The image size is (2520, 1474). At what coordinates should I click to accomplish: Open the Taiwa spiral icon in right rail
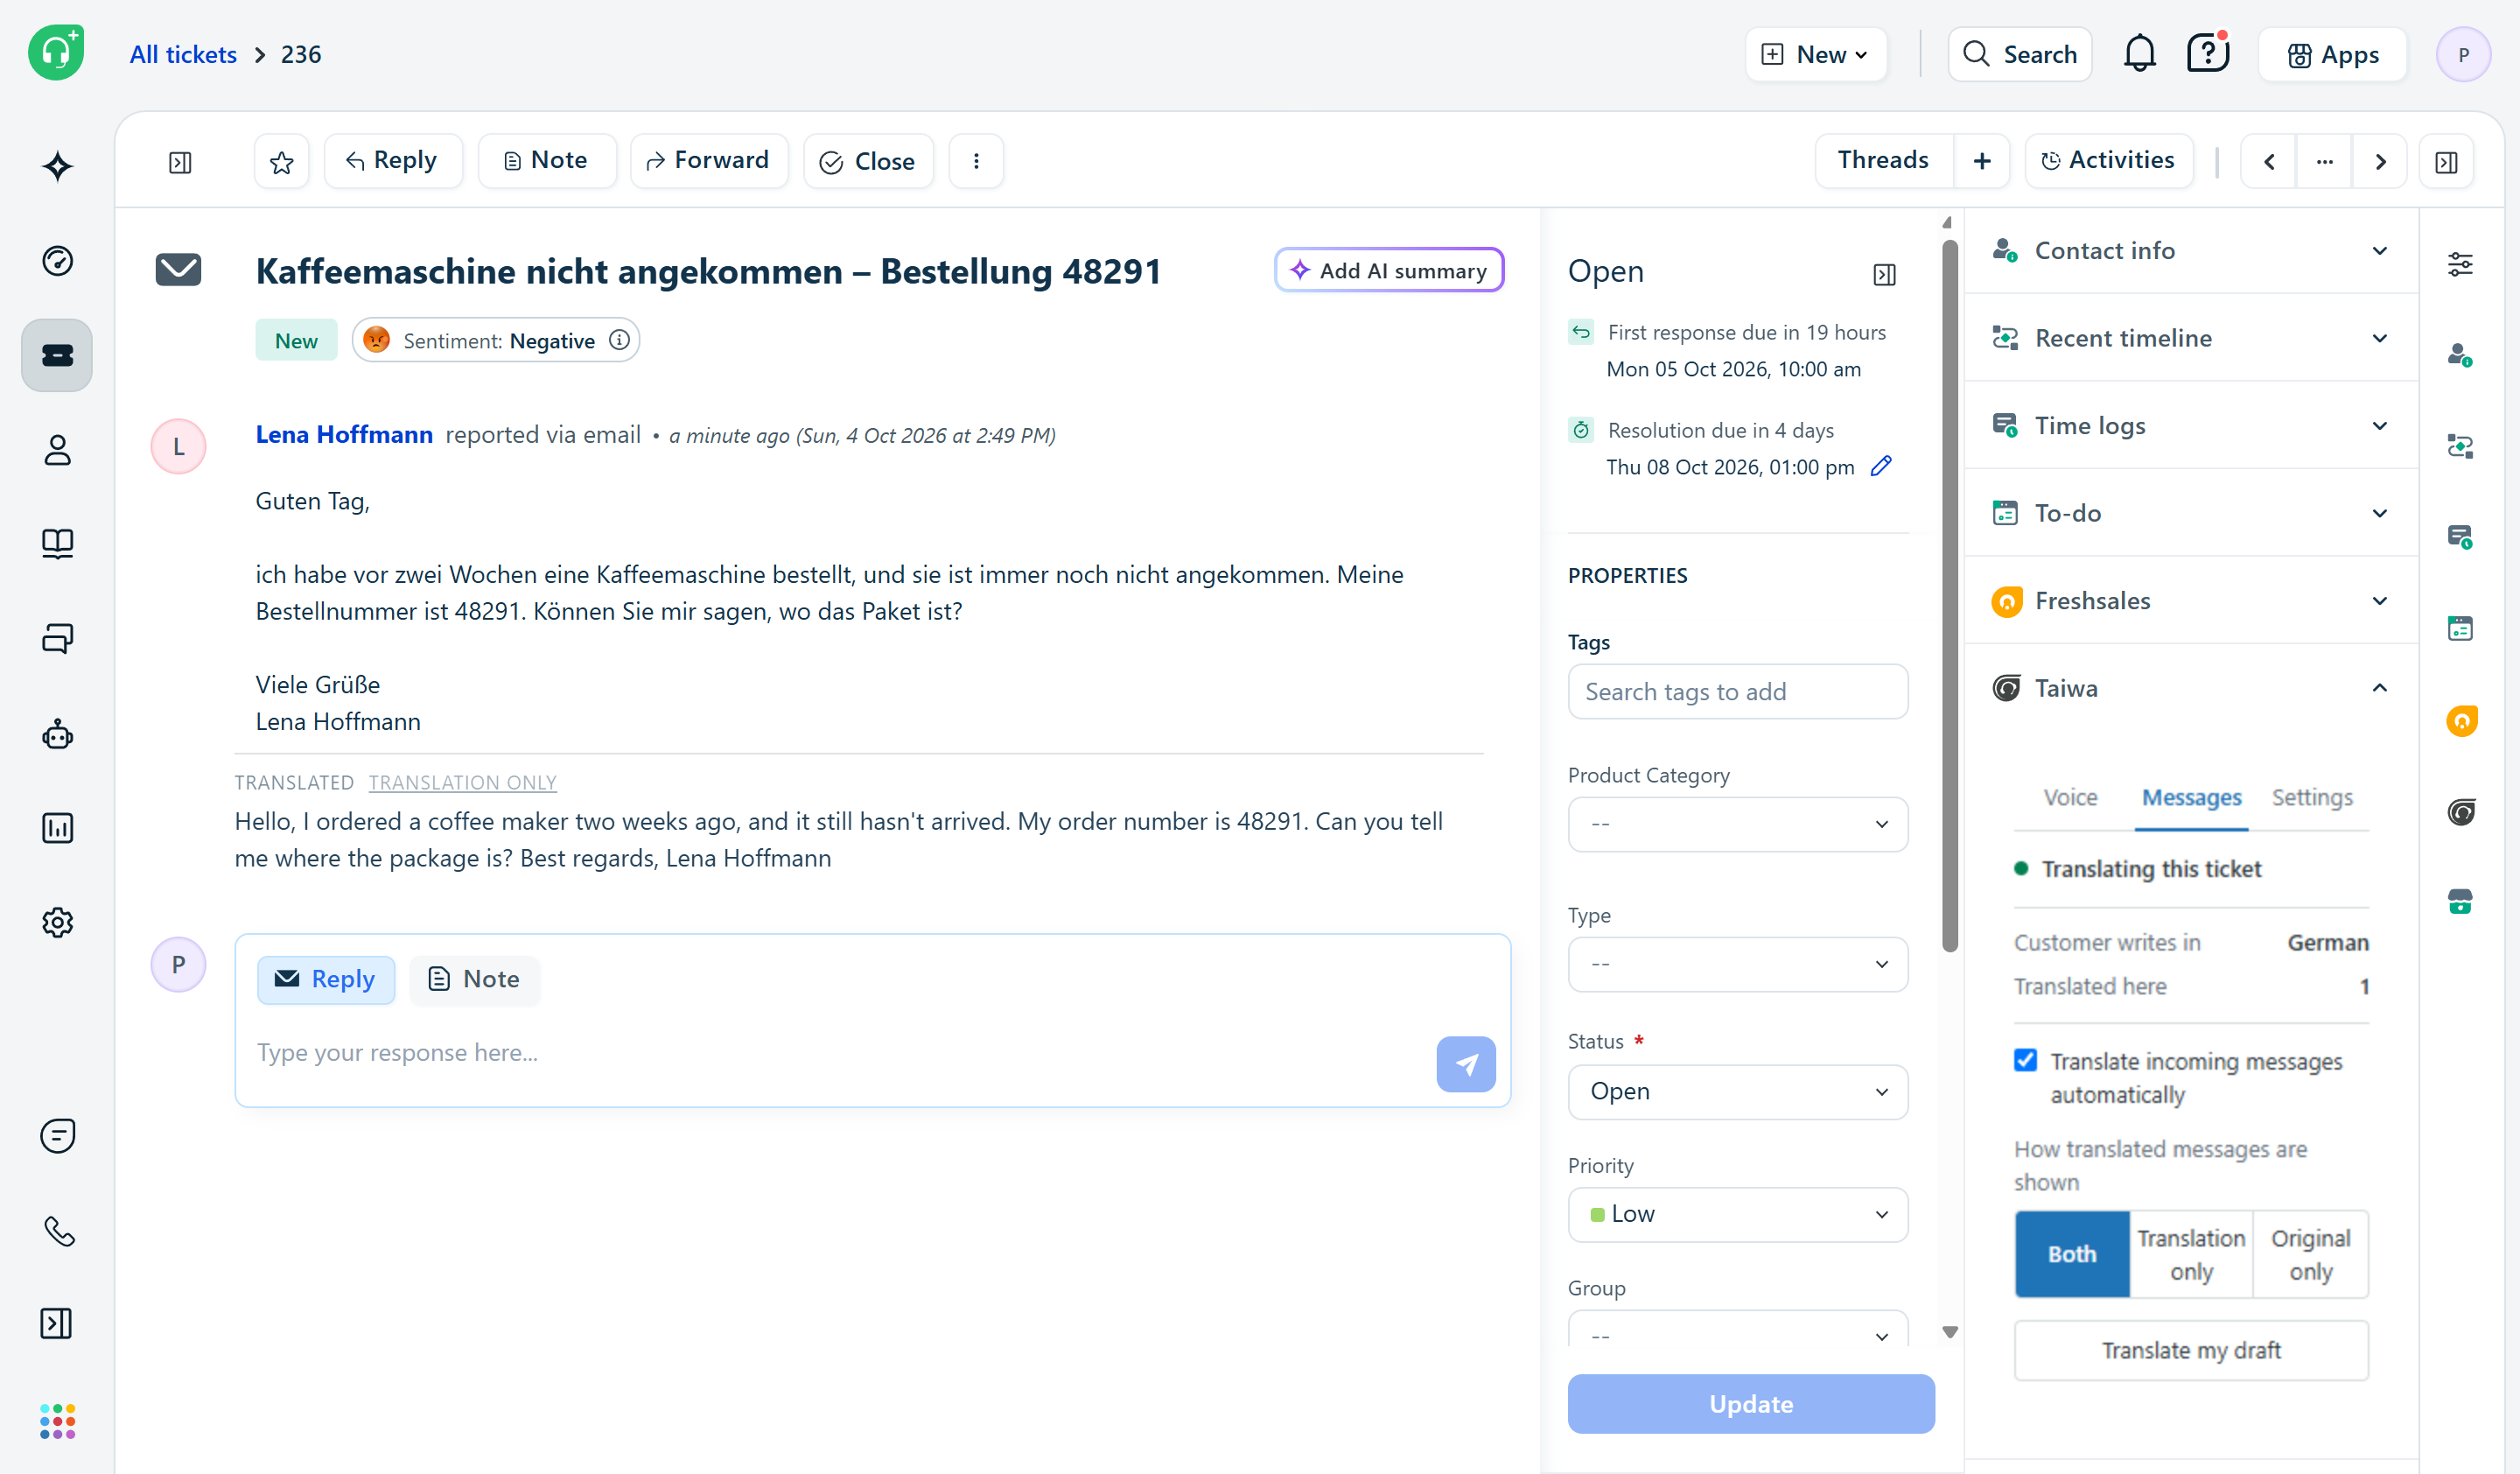[2461, 811]
